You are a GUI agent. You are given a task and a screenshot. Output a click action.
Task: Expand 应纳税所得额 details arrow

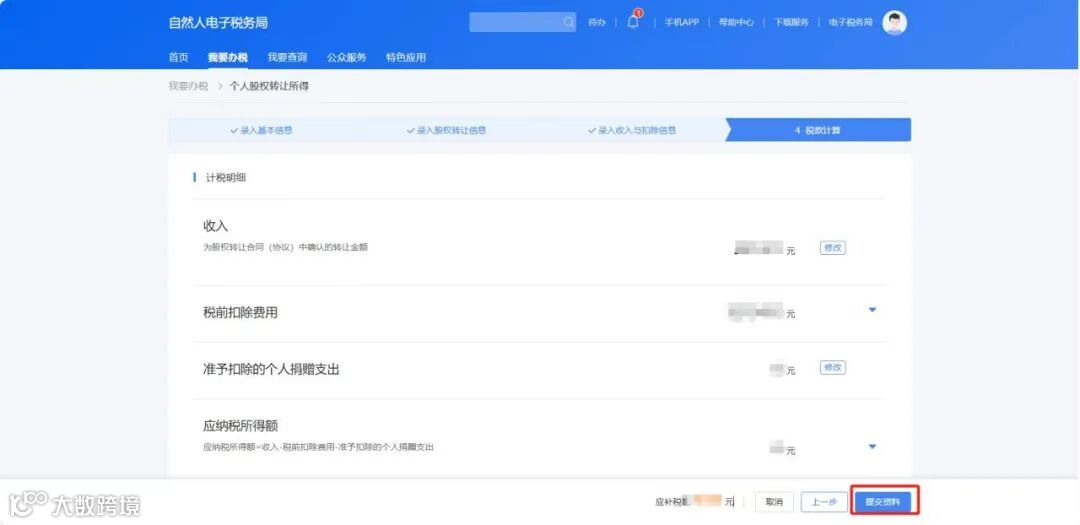[x=872, y=446]
